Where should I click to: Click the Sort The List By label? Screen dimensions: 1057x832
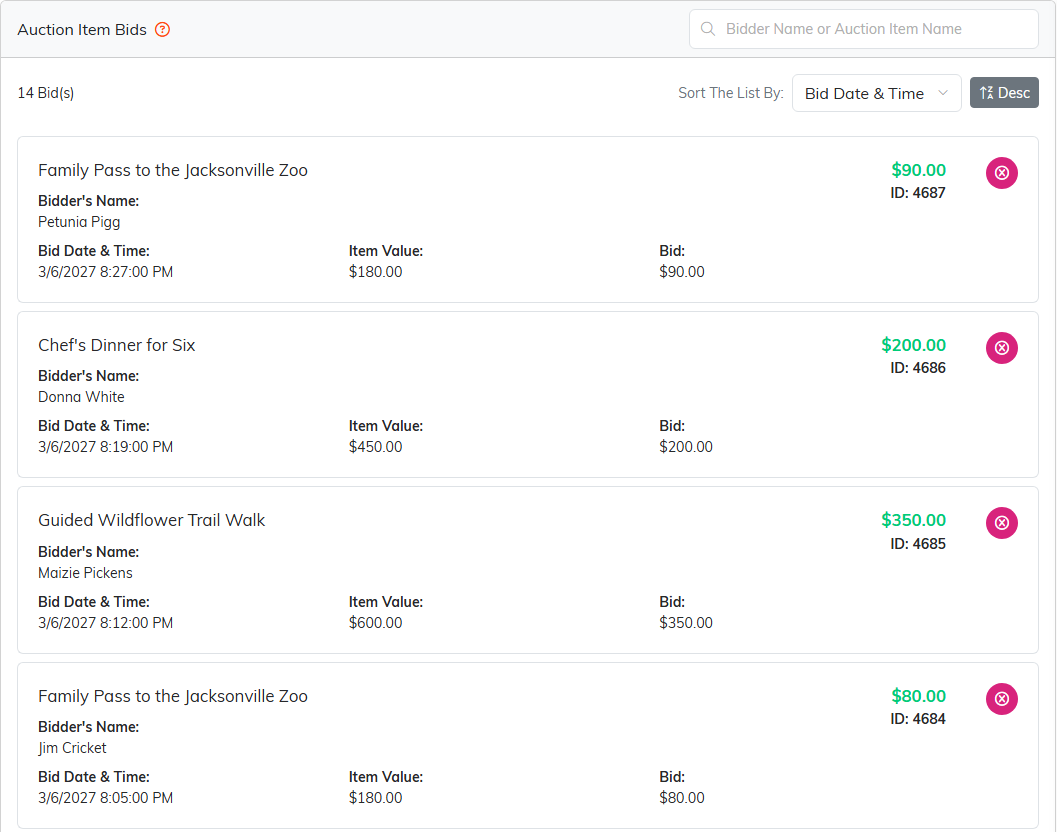pyautogui.click(x=731, y=93)
